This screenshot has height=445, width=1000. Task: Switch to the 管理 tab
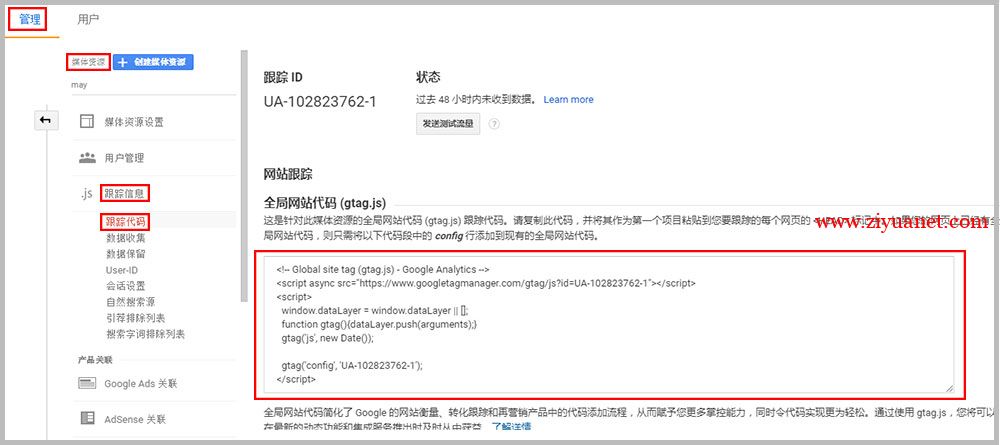29,20
